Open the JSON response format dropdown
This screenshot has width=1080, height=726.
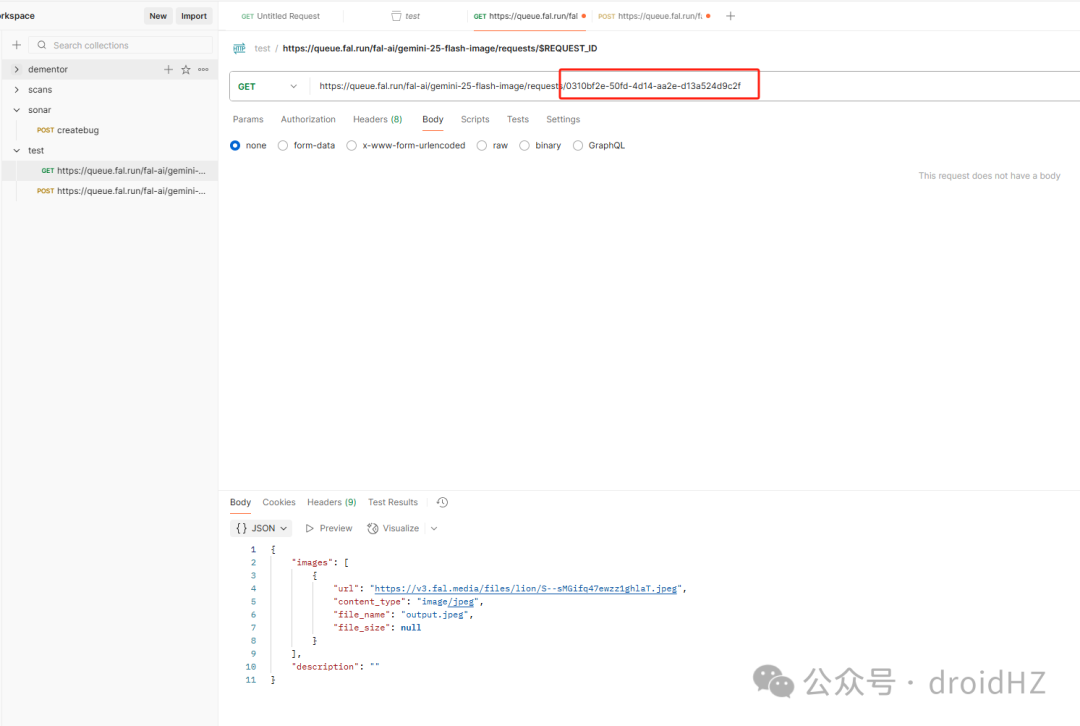coord(260,528)
